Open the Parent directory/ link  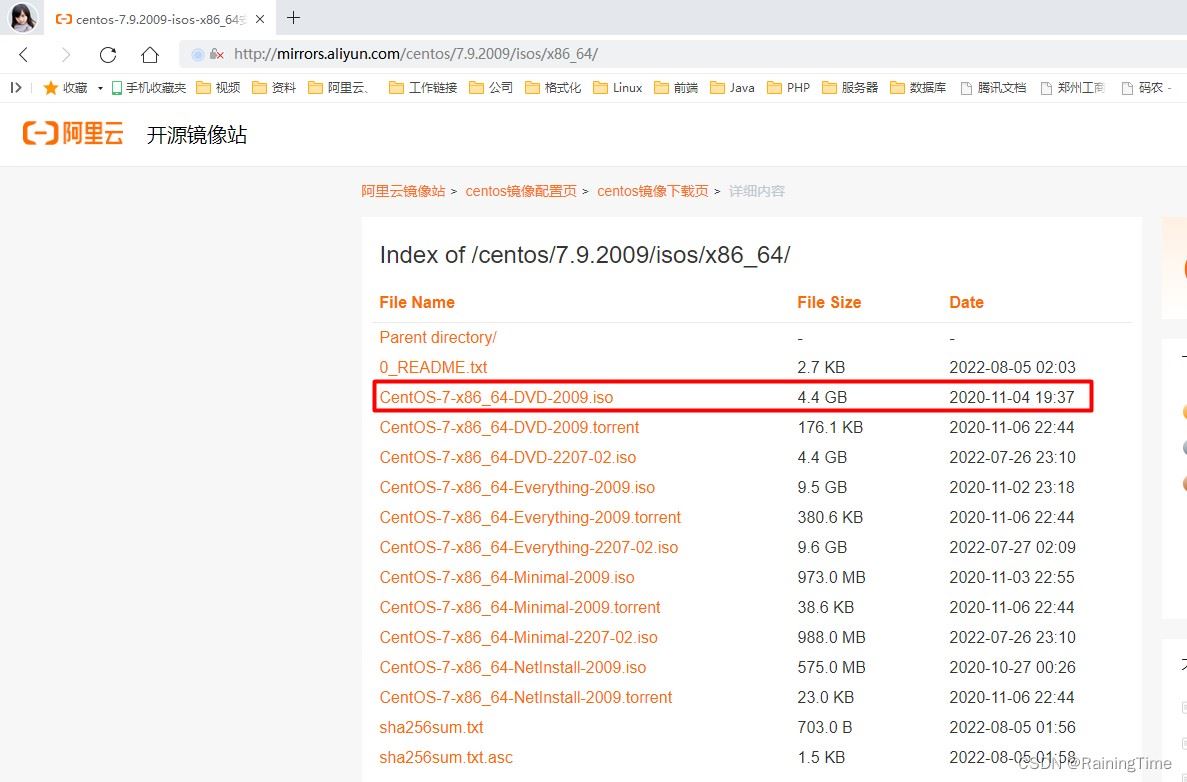[x=438, y=337]
